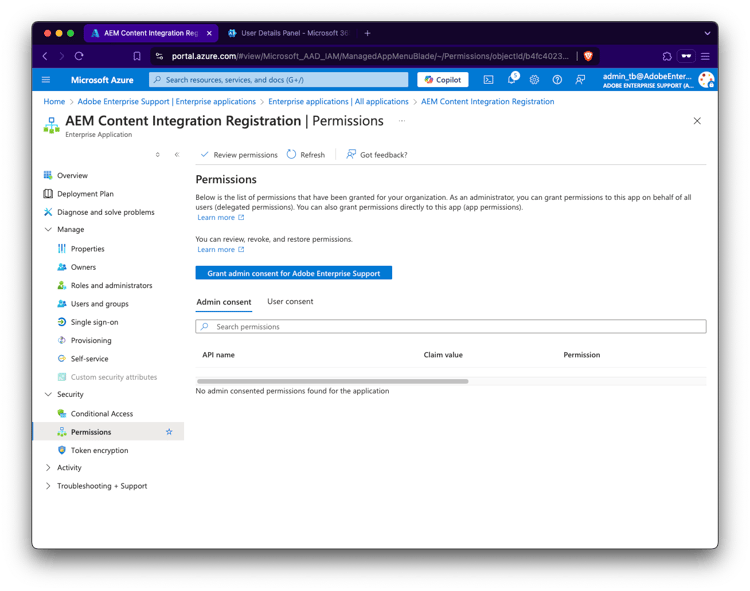This screenshot has height=591, width=750.
Task: Open the browser main menu
Action: click(705, 56)
